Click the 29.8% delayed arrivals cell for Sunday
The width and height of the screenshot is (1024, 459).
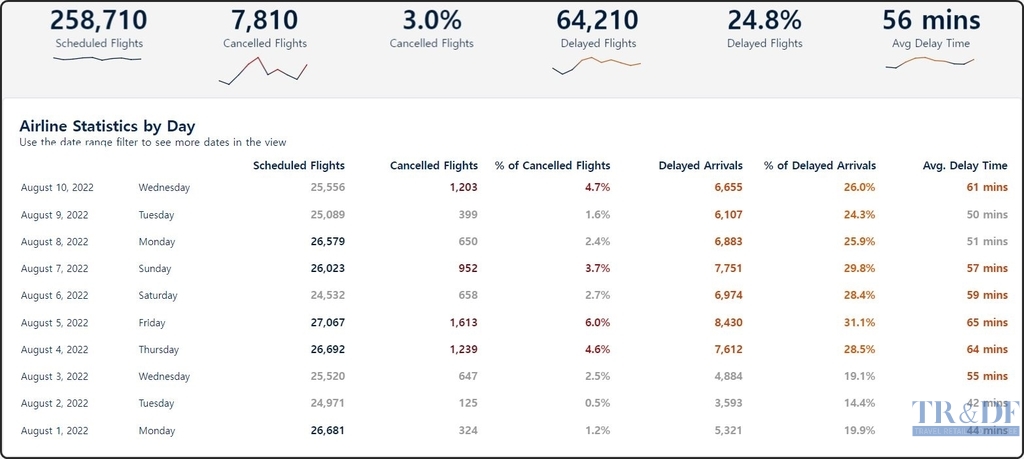859,269
